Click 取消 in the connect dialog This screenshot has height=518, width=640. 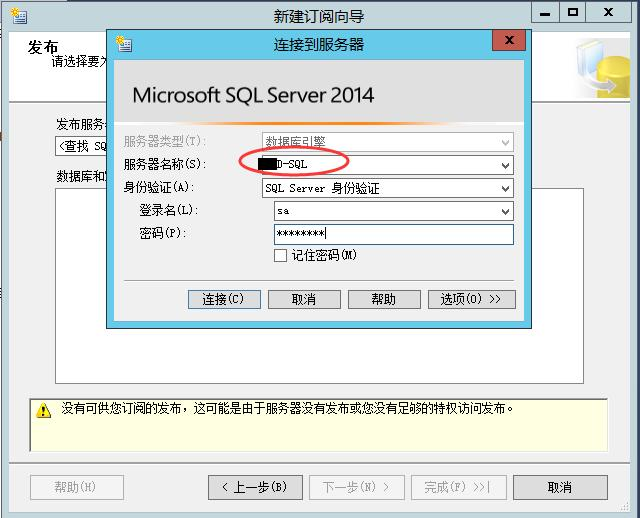click(304, 299)
